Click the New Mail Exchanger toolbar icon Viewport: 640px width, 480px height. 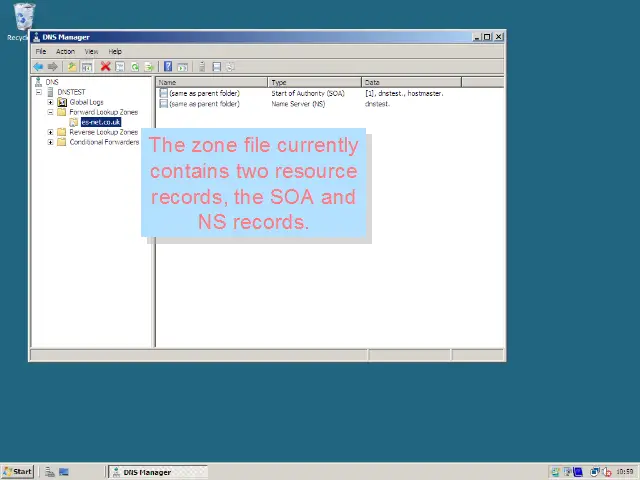(230, 67)
